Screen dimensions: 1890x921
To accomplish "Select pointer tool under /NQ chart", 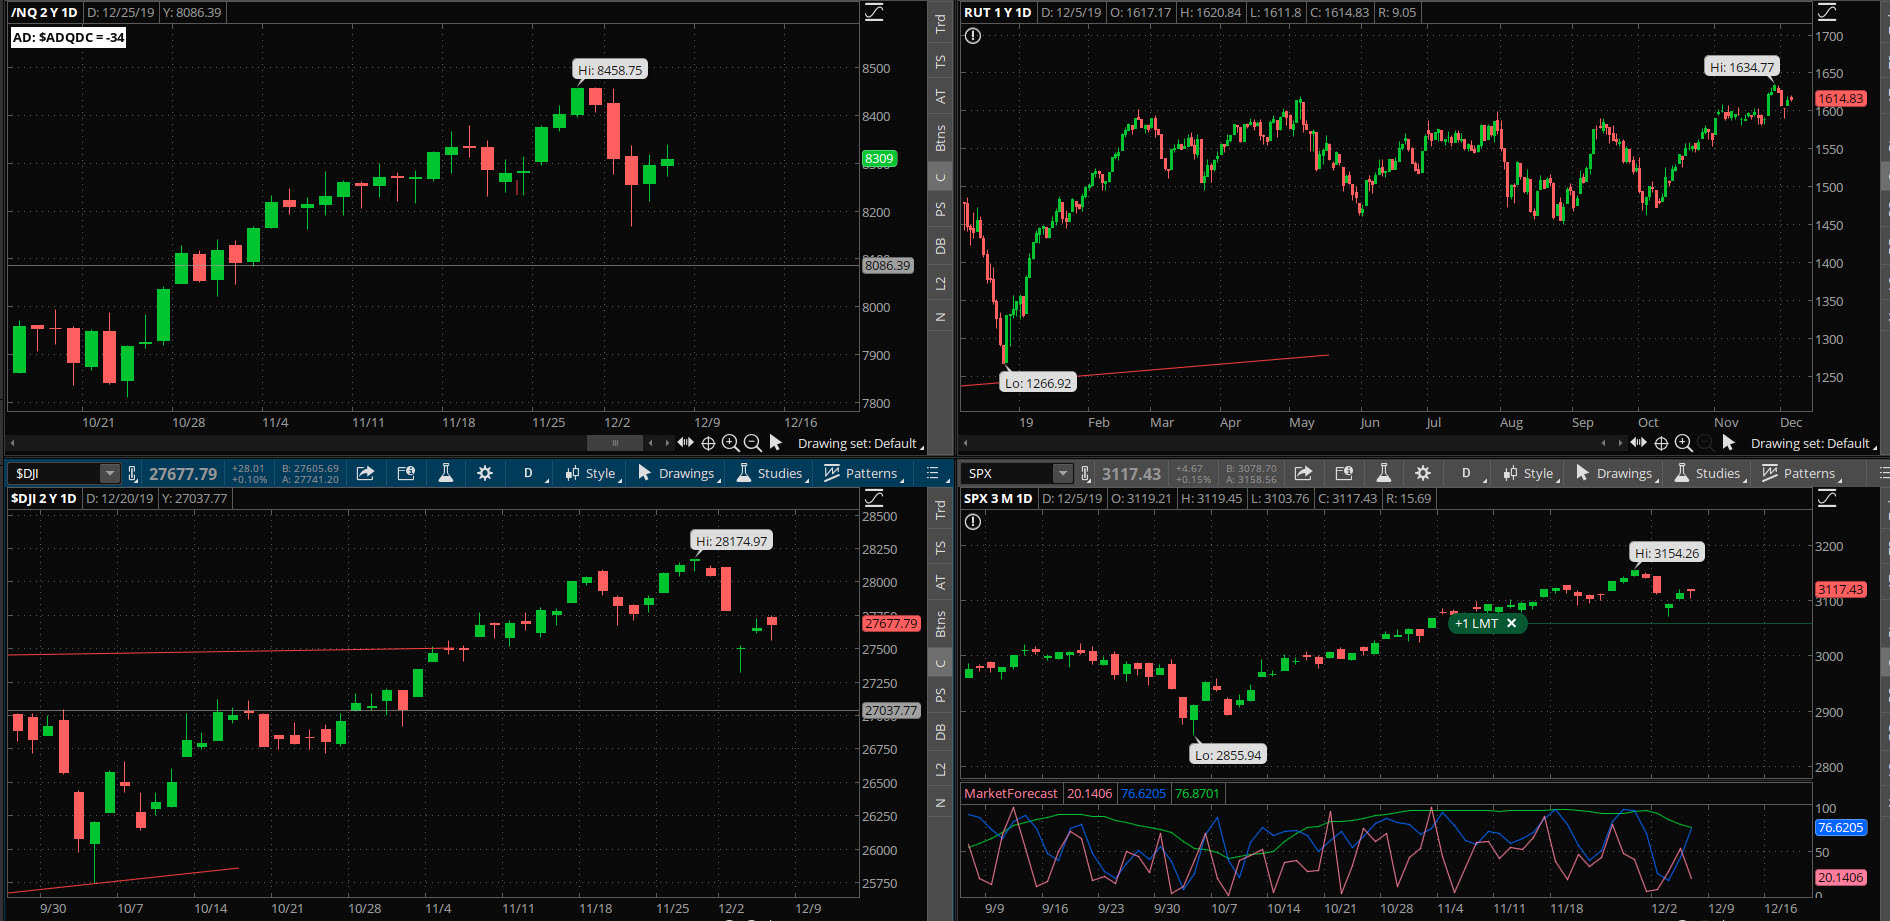I will (775, 442).
